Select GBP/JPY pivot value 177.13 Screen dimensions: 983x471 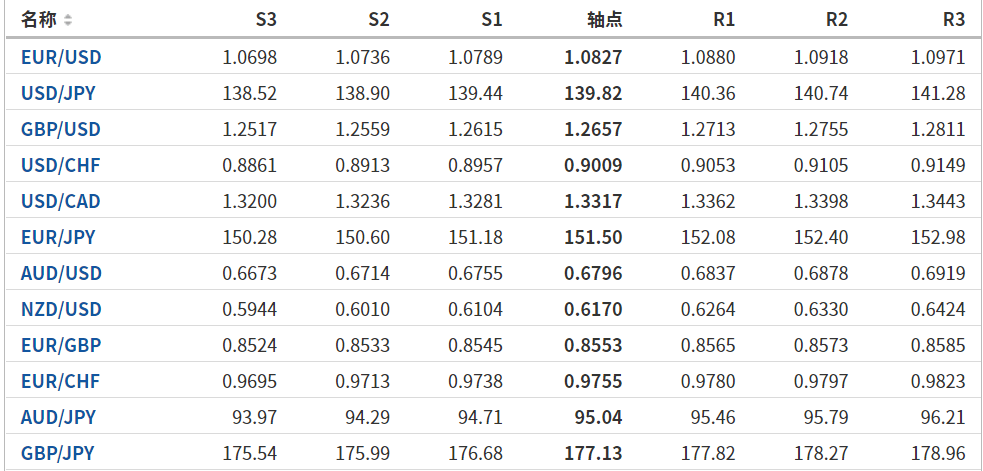click(x=593, y=453)
